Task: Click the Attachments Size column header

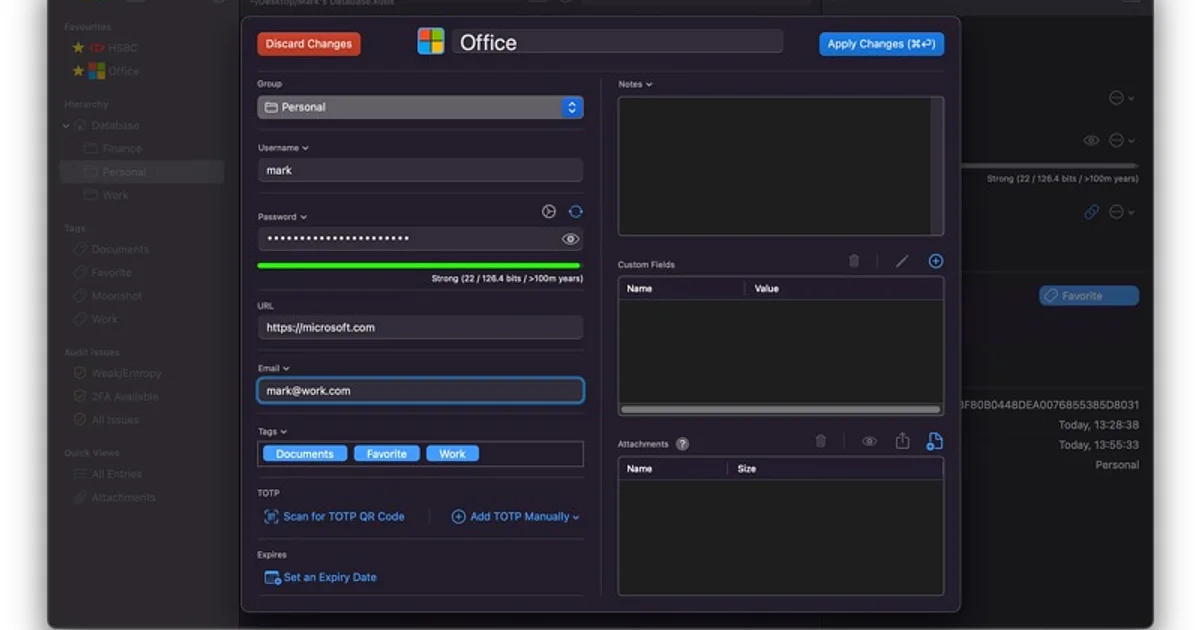Action: 836,469
